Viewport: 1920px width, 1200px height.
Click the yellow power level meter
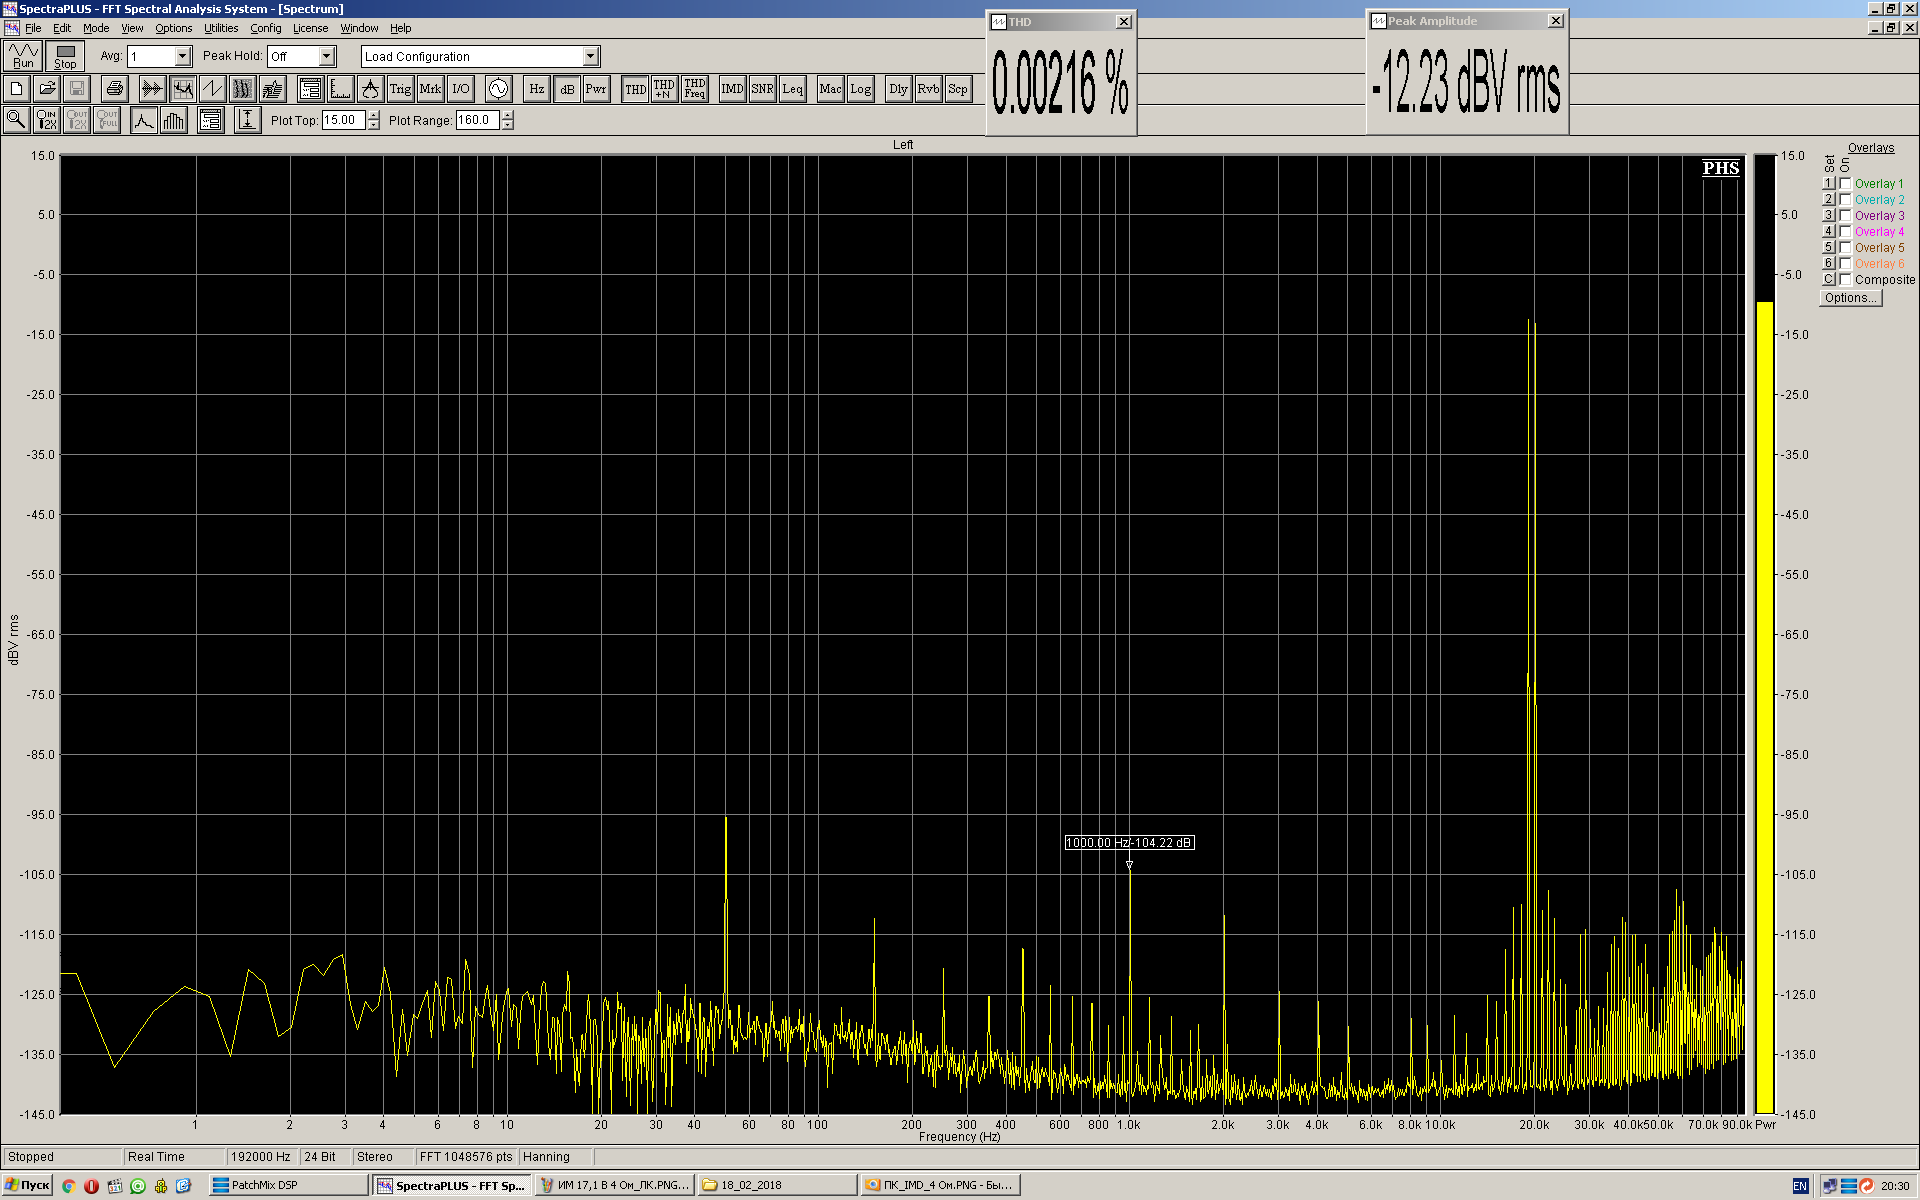[1765, 707]
